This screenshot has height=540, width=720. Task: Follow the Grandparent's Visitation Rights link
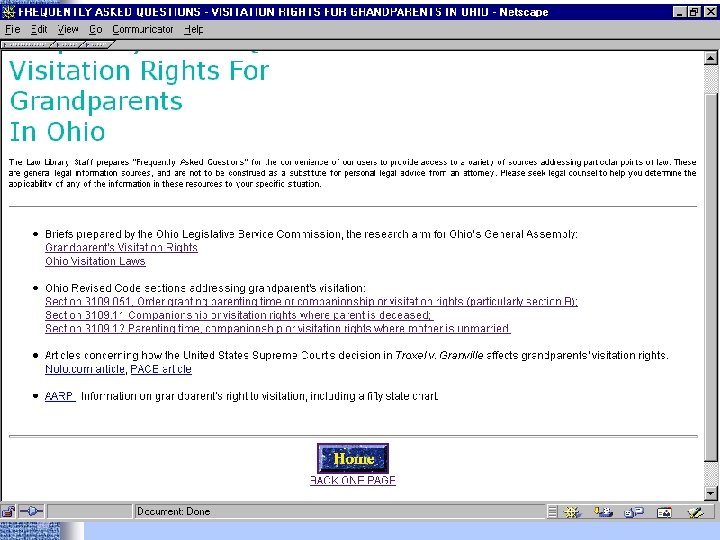pos(121,248)
